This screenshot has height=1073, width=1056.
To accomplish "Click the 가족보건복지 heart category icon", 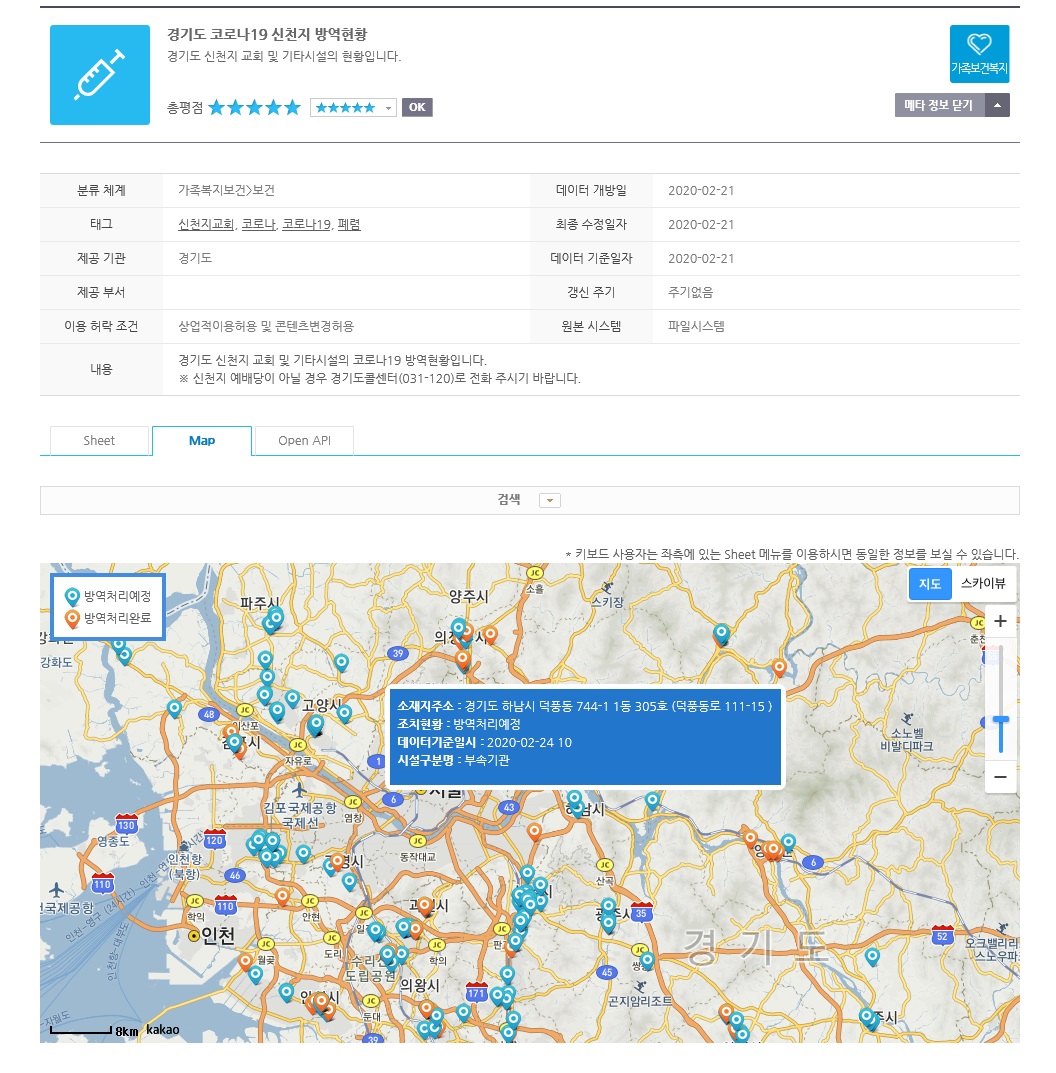I will pyautogui.click(x=978, y=53).
